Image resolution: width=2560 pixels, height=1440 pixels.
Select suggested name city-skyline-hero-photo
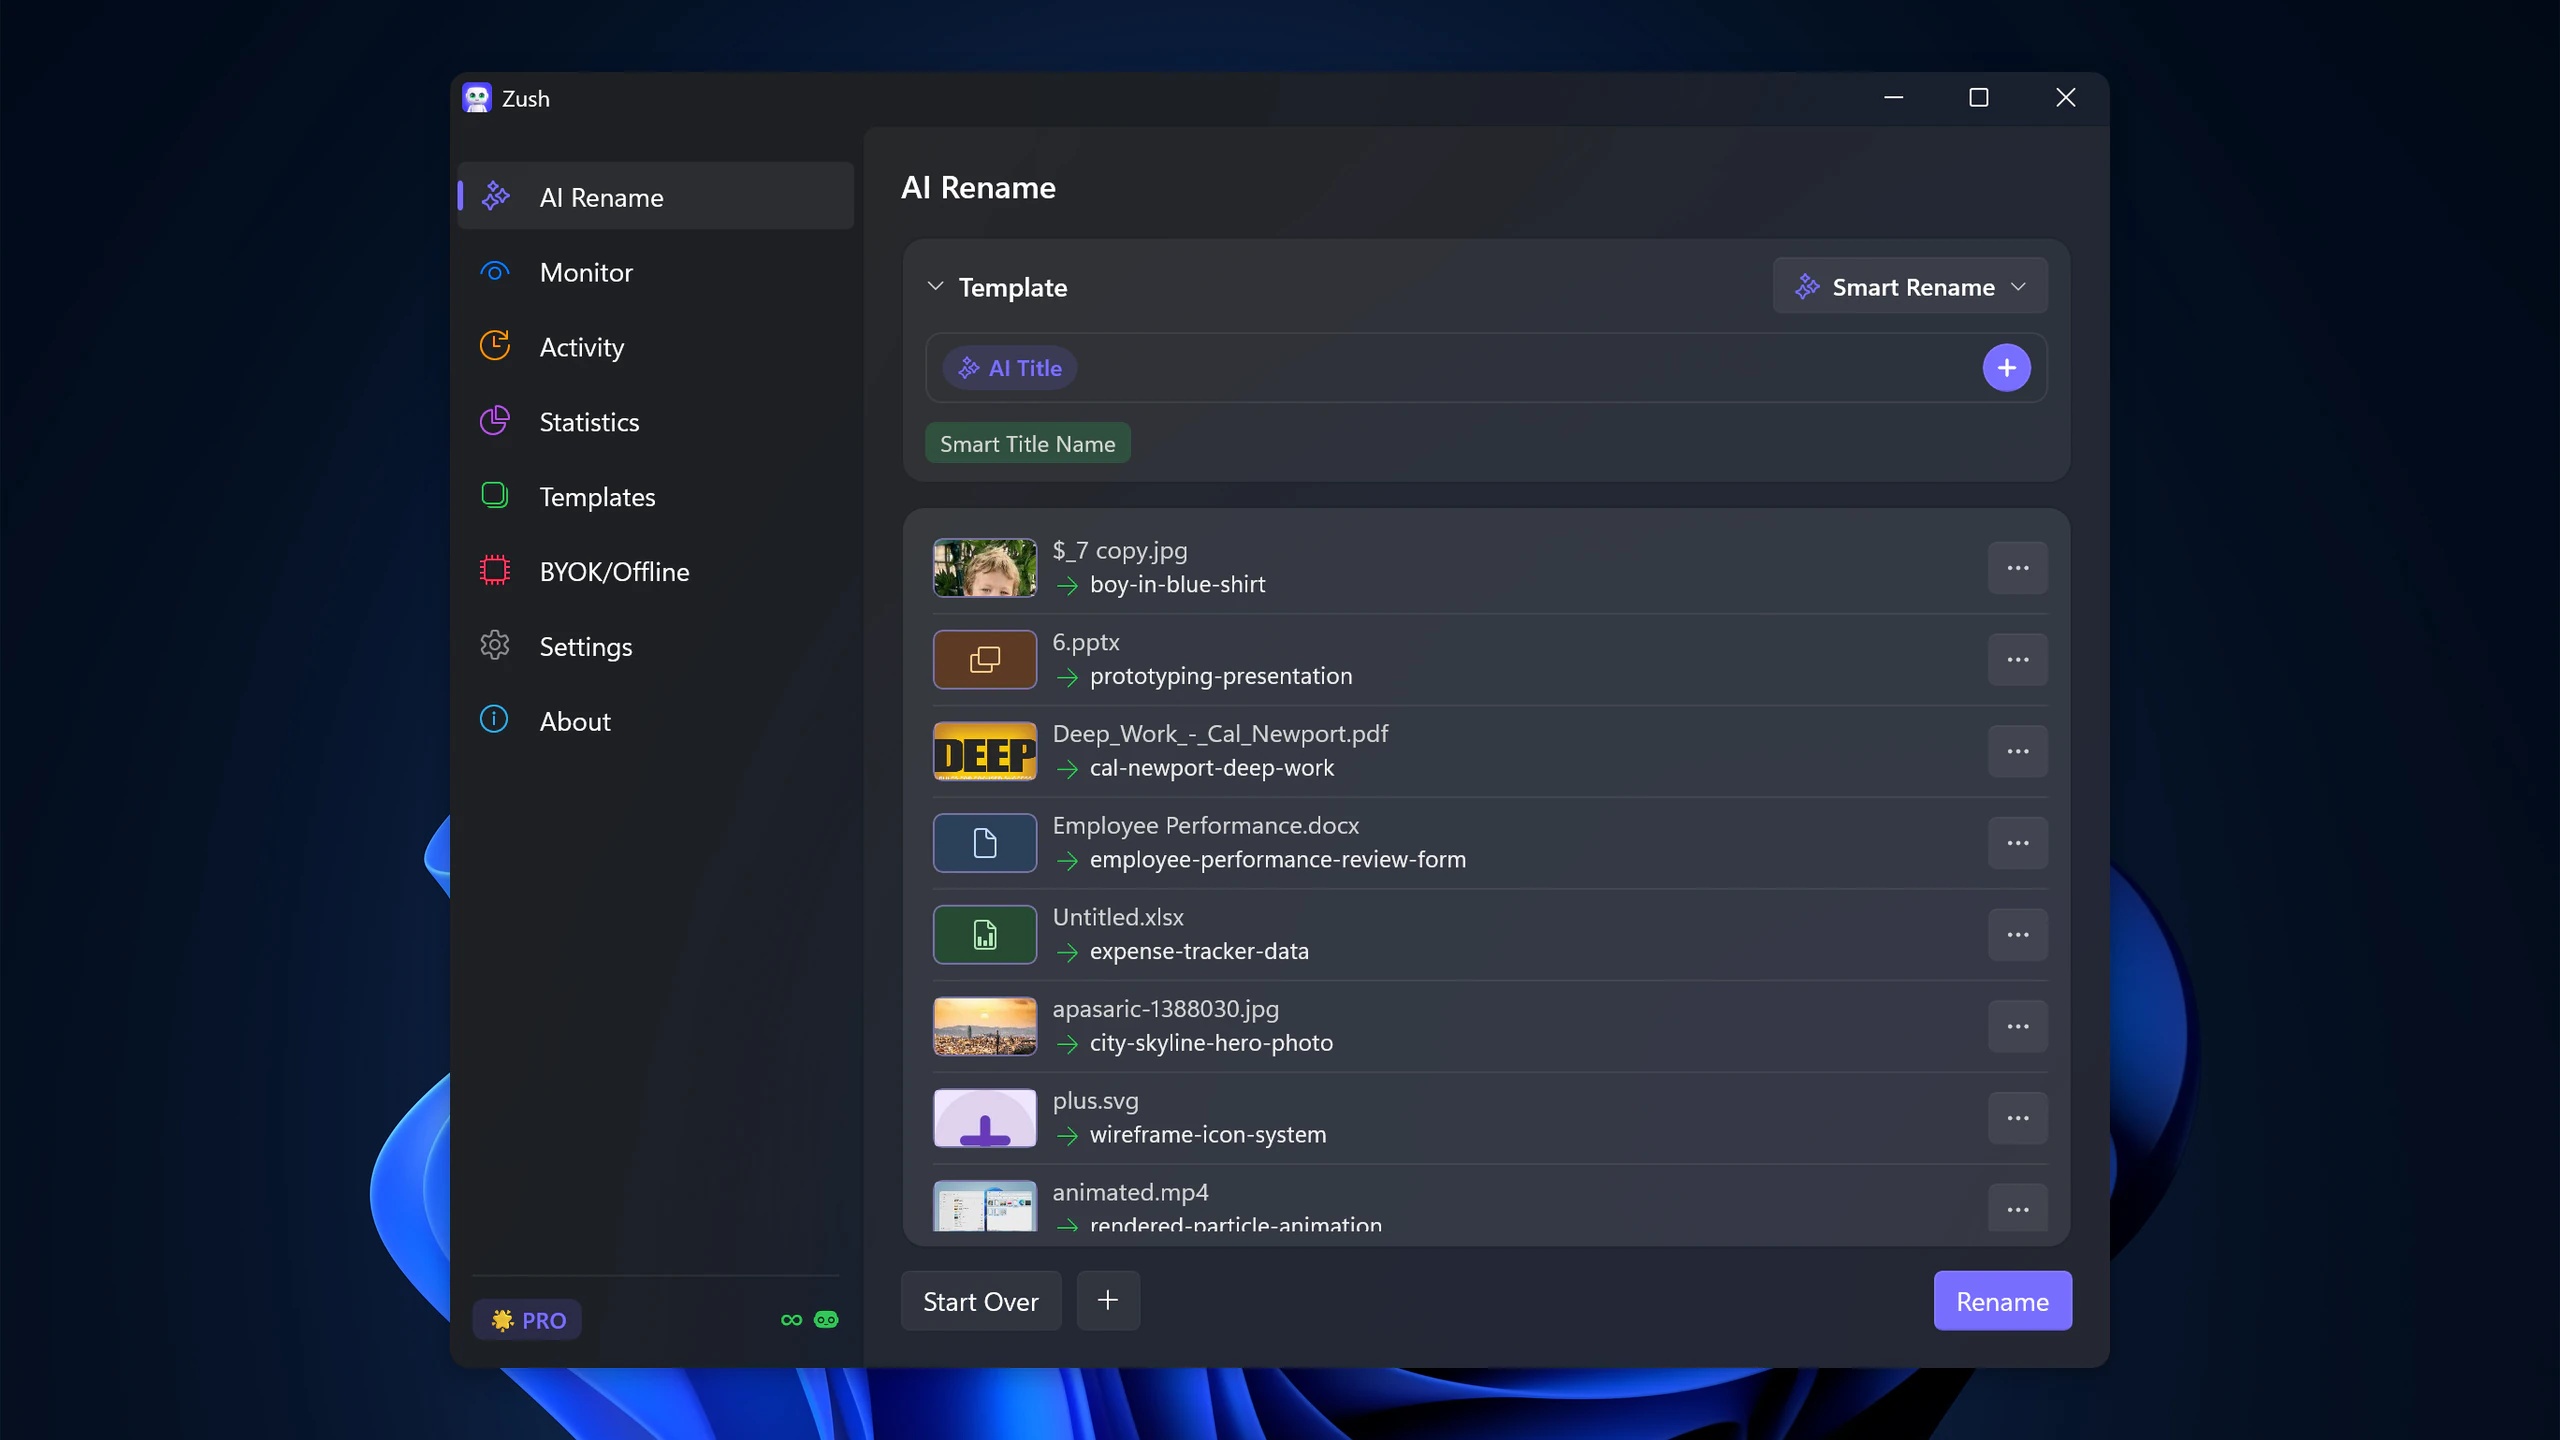(x=1211, y=1042)
